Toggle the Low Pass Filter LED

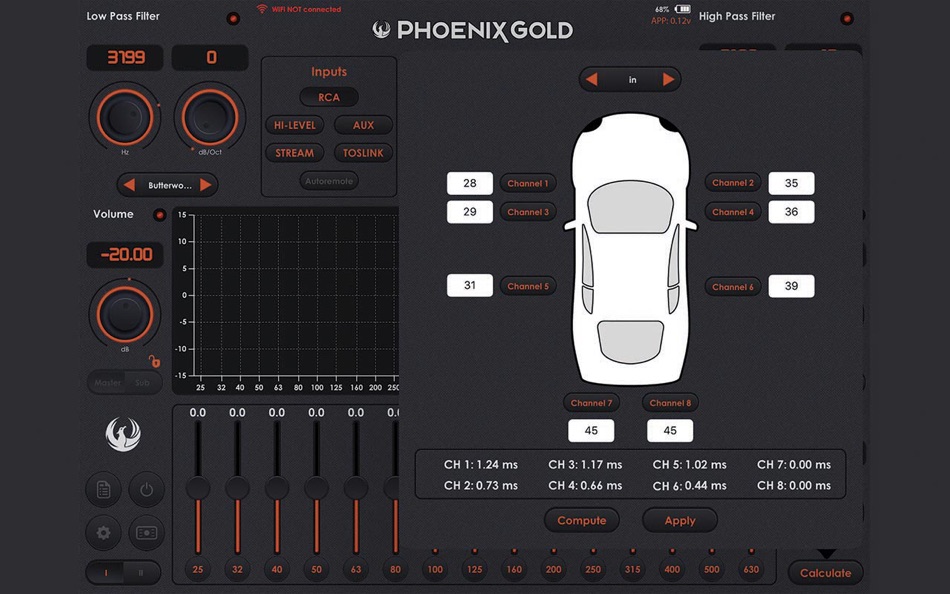[233, 18]
